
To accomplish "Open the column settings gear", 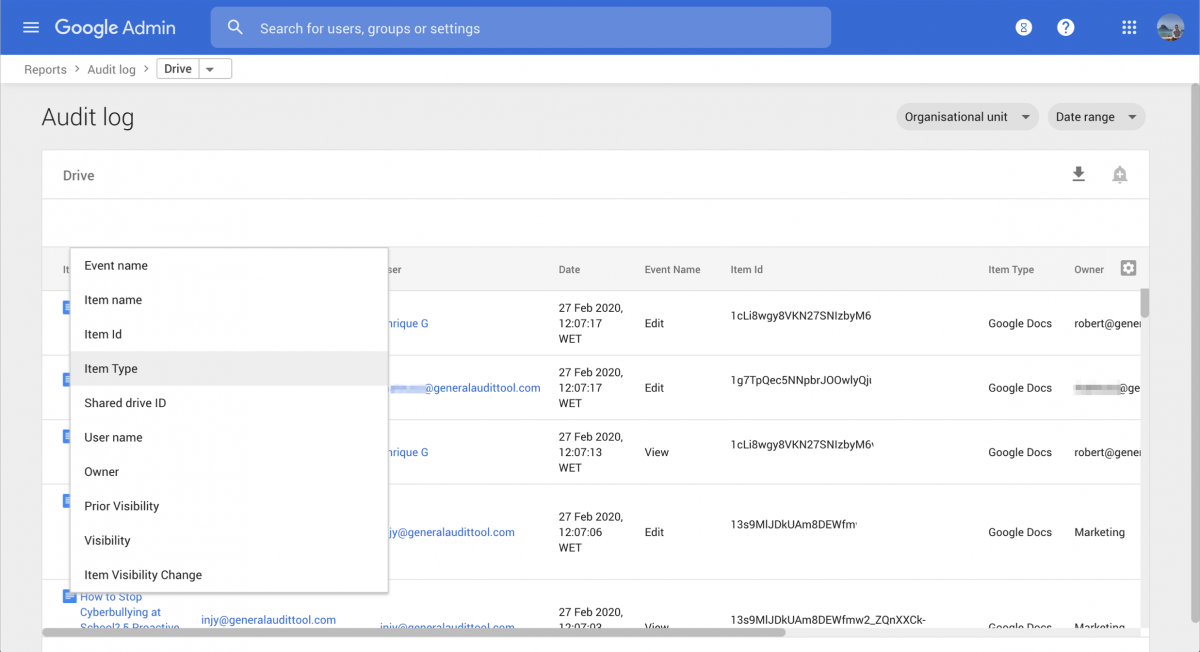I will [1129, 268].
